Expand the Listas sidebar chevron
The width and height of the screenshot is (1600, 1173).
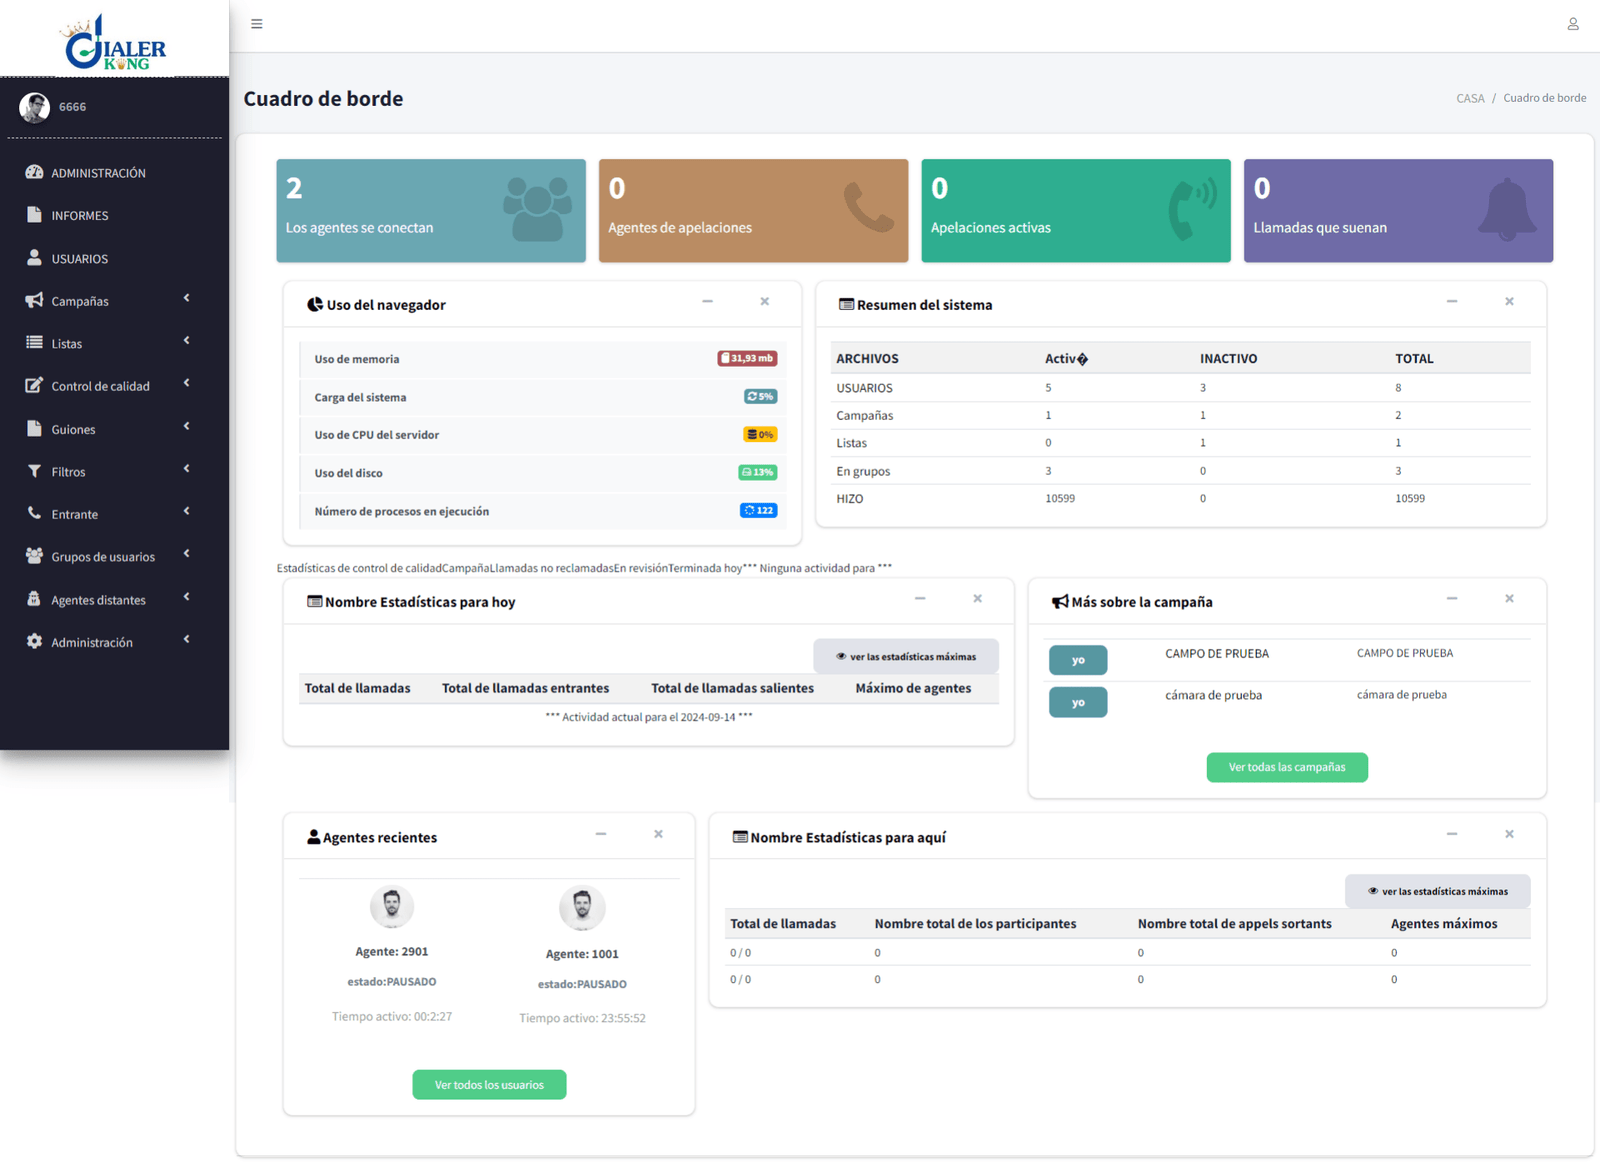(x=186, y=341)
